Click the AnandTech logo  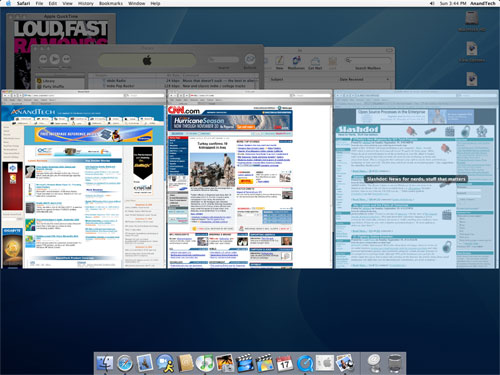click(33, 112)
